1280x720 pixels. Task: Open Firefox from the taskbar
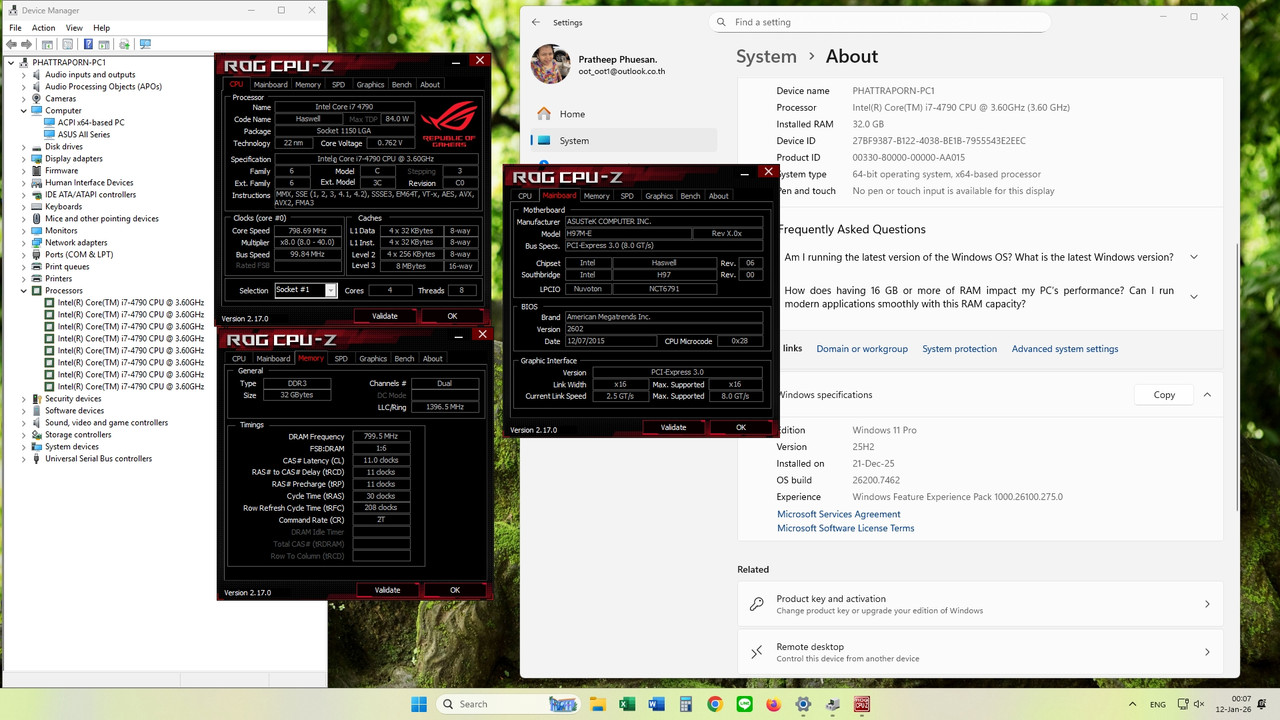click(774, 704)
